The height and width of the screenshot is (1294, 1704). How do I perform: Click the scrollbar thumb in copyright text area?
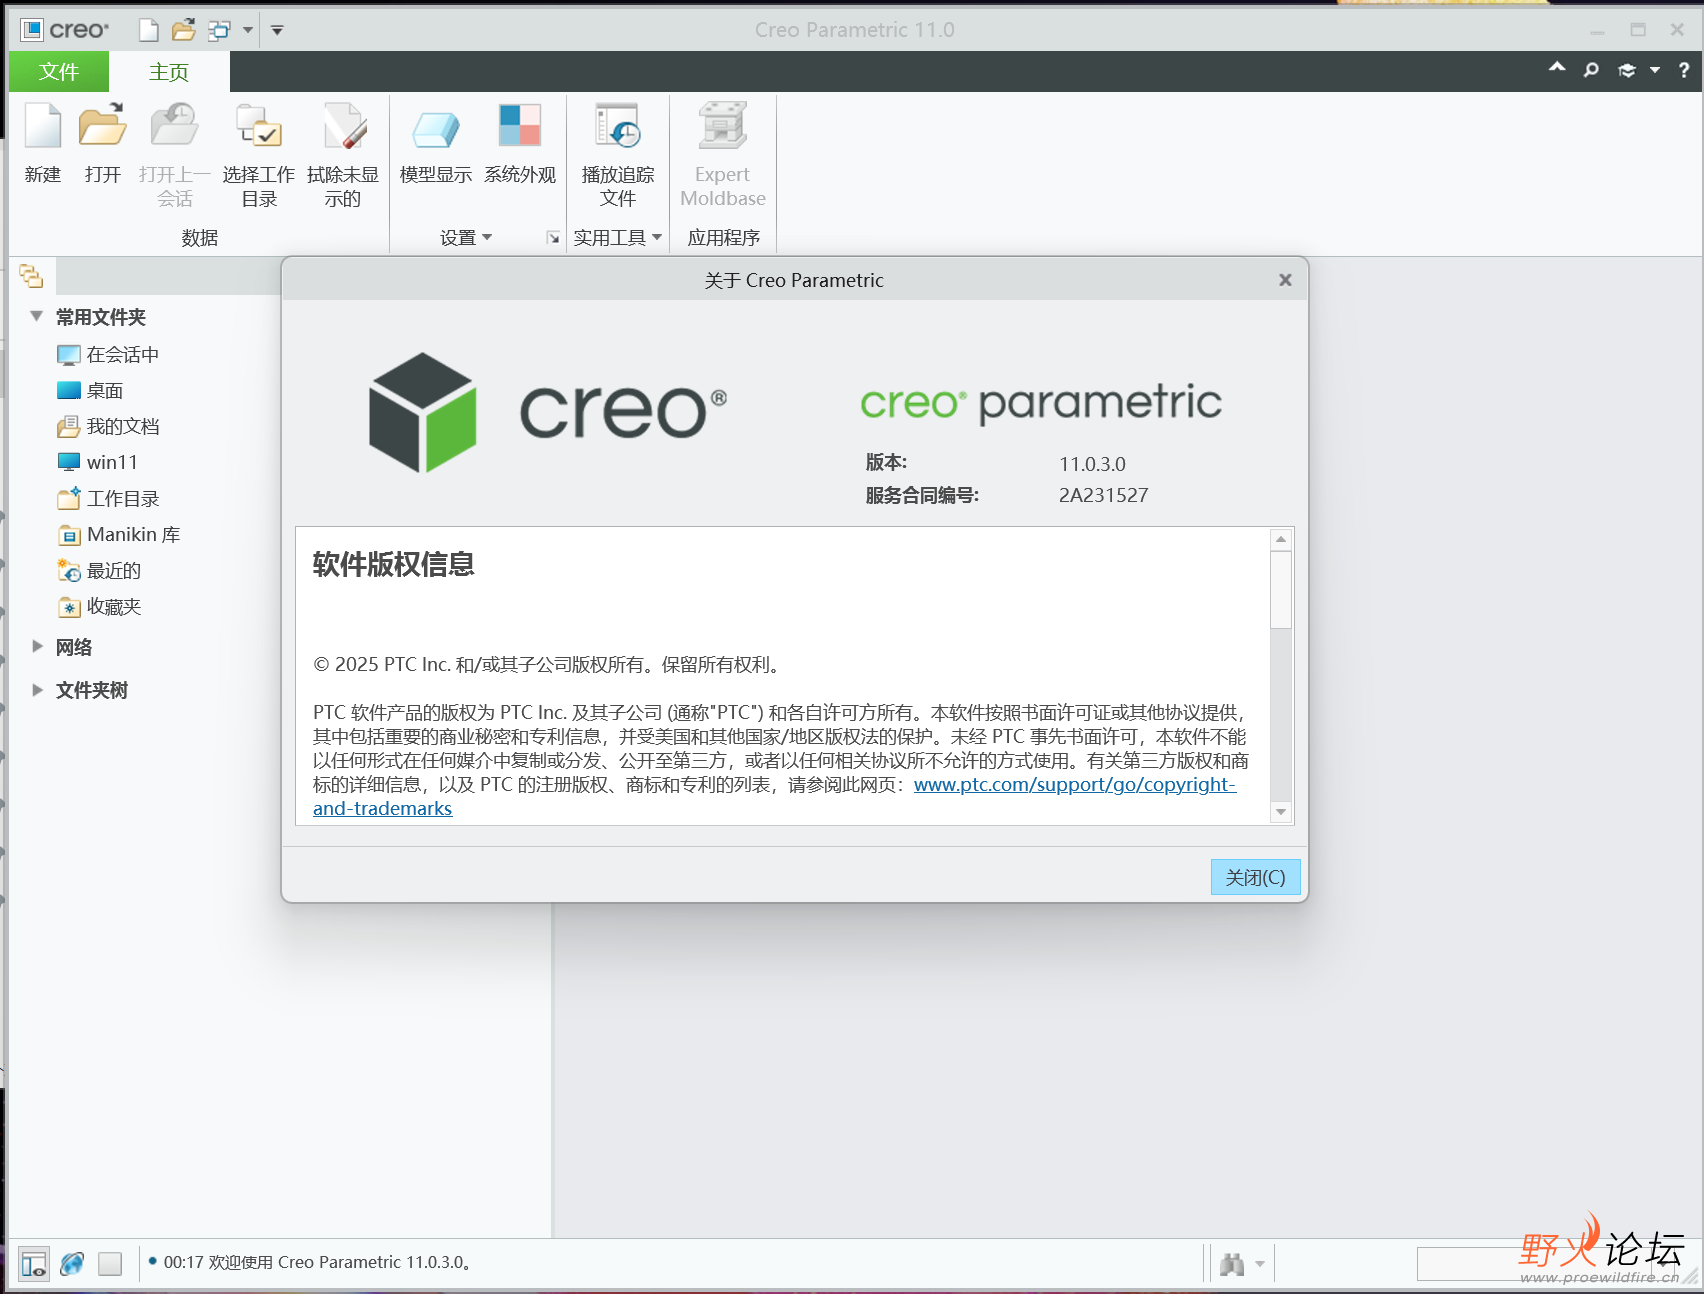coord(1280,590)
